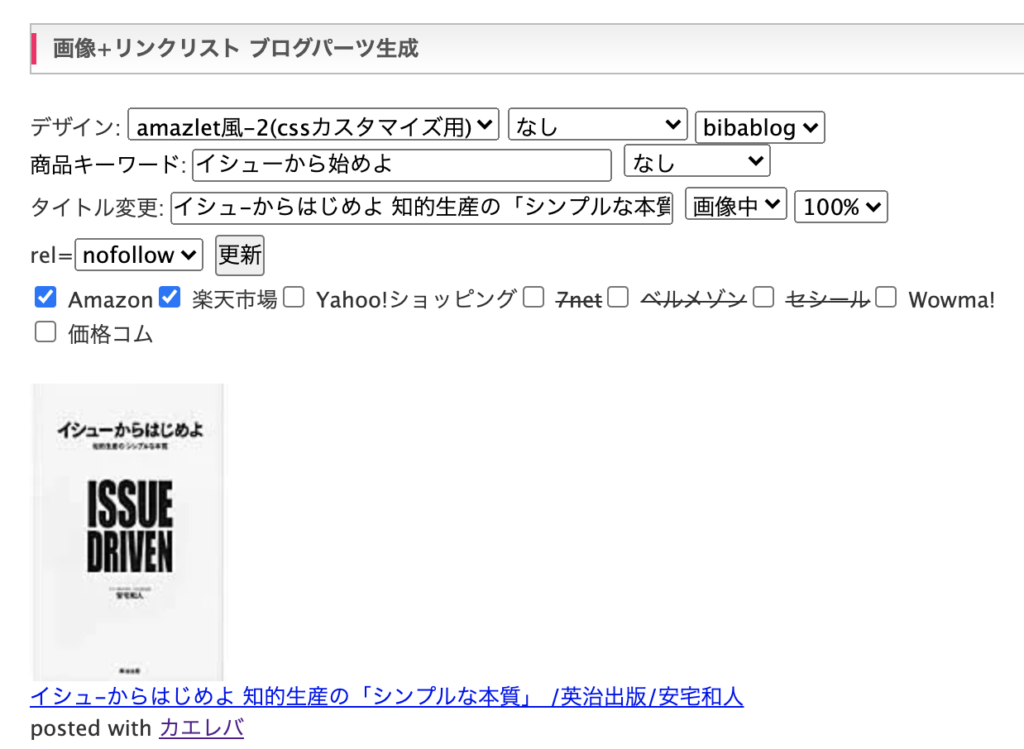Tick the ベルメゾン checkbox
Screen dimensions: 1024x749
[x=618, y=297]
